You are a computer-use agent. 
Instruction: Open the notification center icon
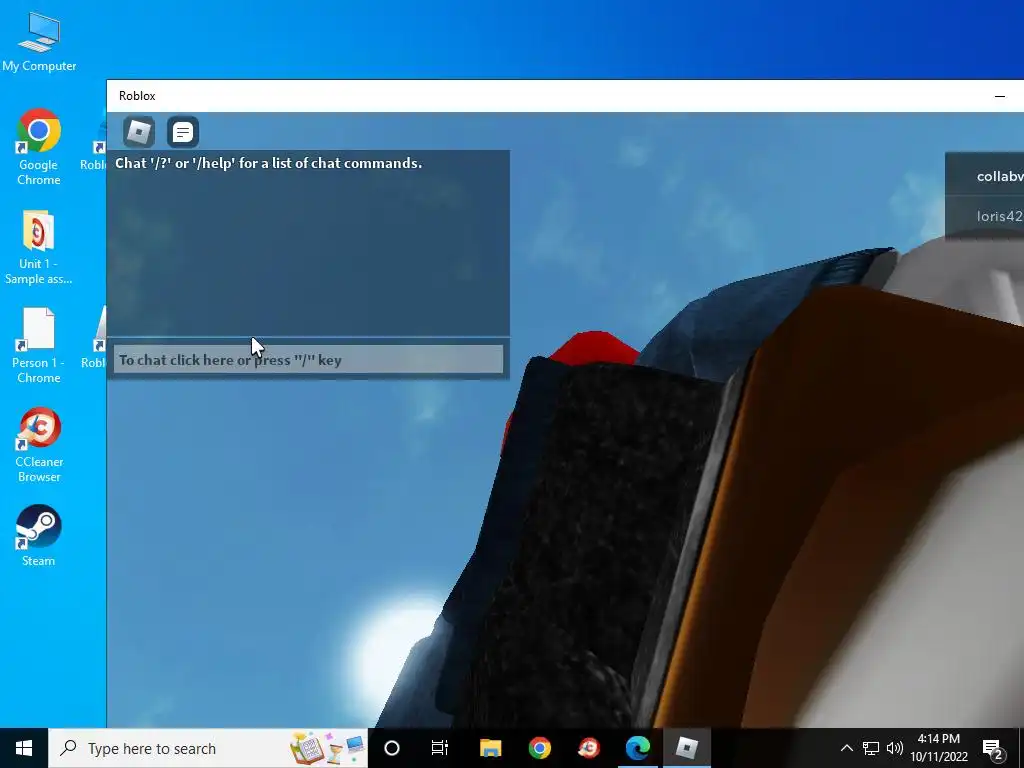point(992,748)
